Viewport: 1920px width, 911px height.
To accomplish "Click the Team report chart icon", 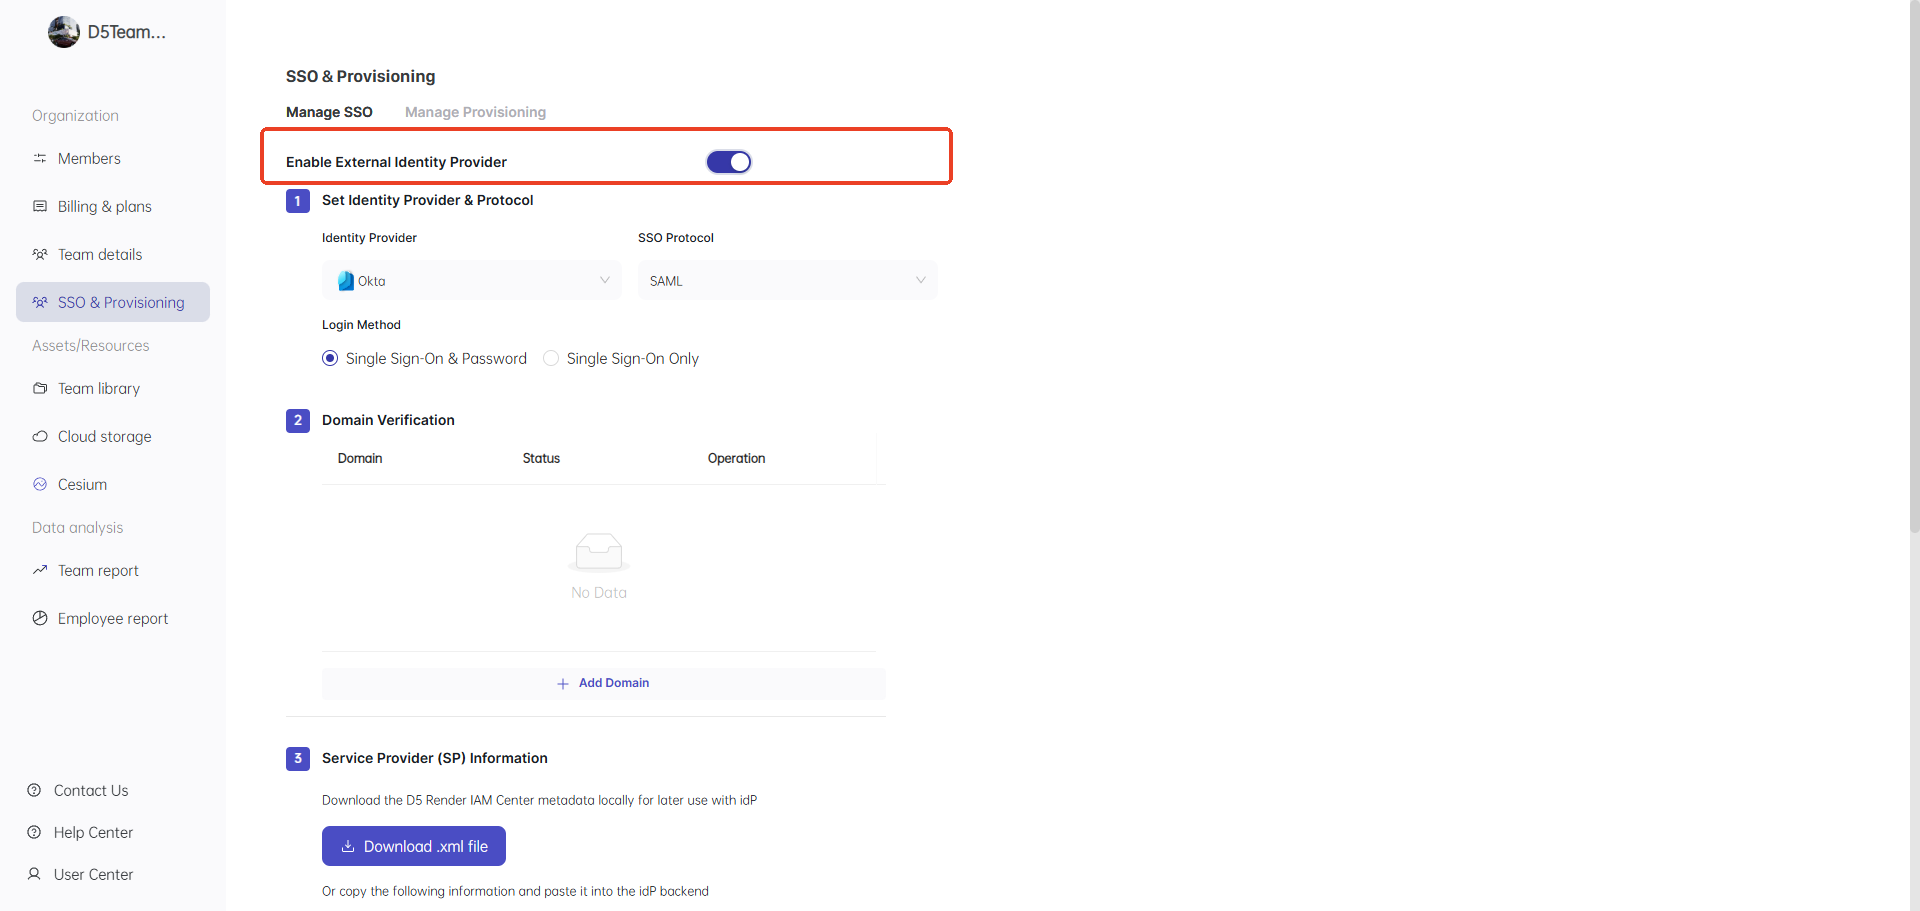I will click(x=40, y=571).
